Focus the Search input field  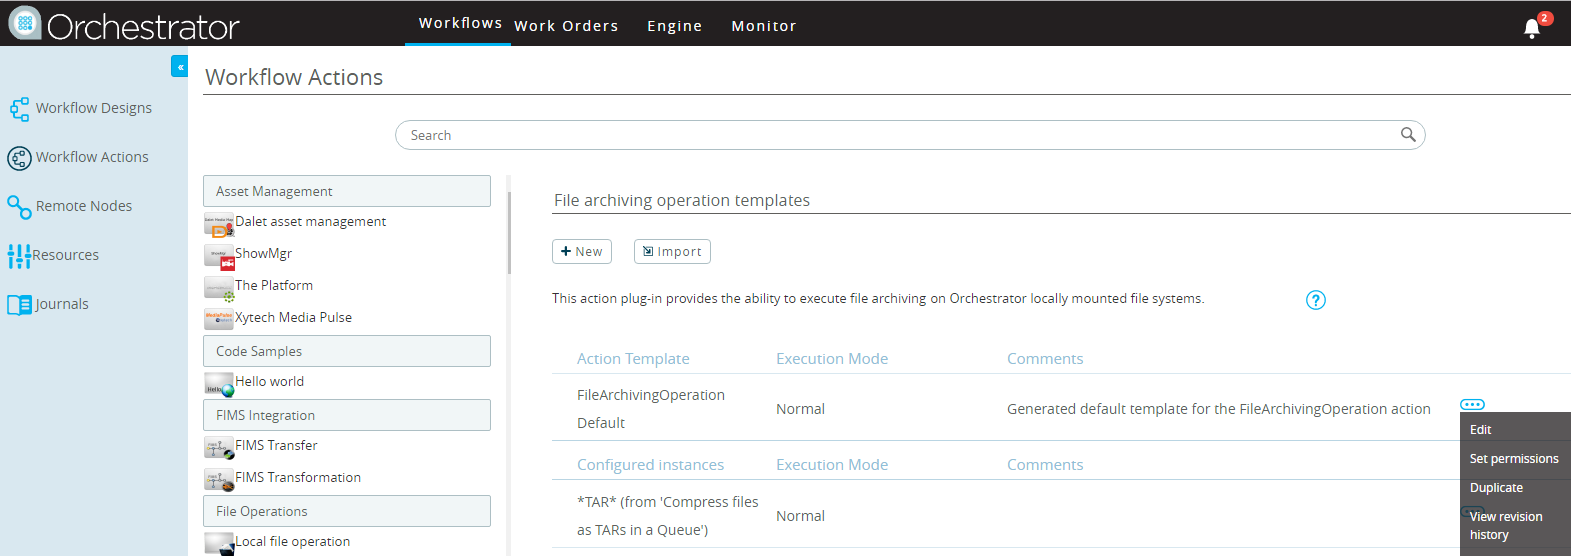coord(910,135)
